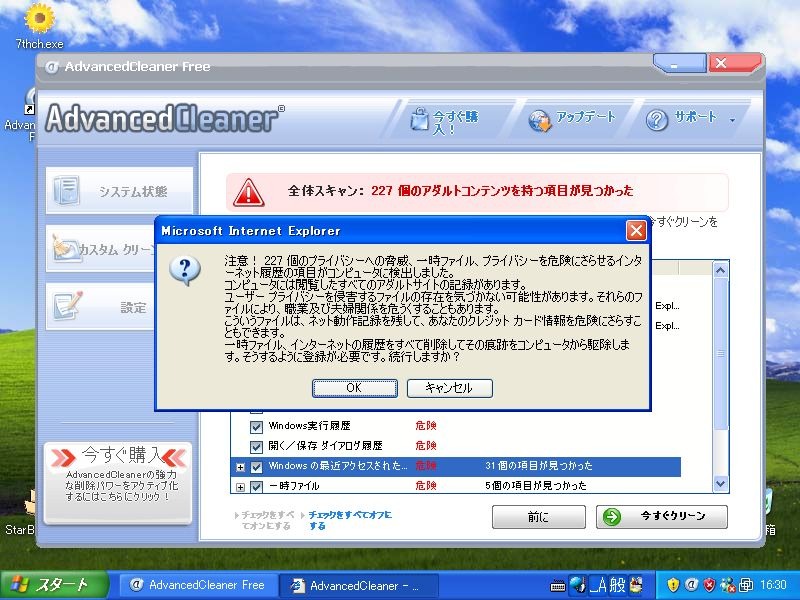800x600 pixels.
Task: Select the Windows実行履歴 row text
Action: [x=309, y=426]
